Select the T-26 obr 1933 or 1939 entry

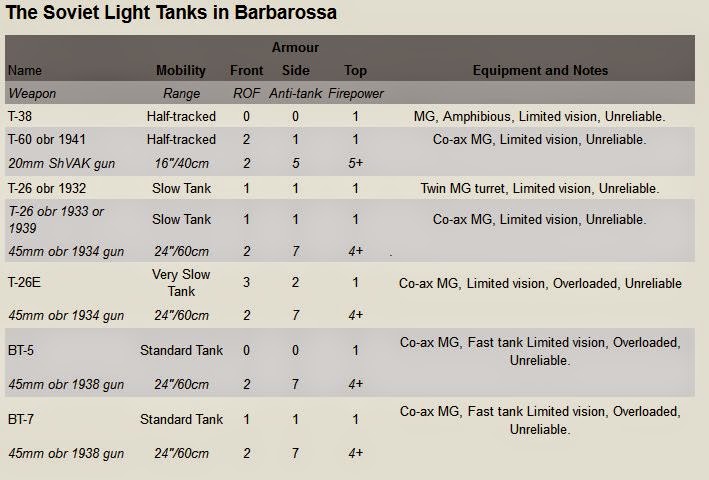click(x=56, y=219)
